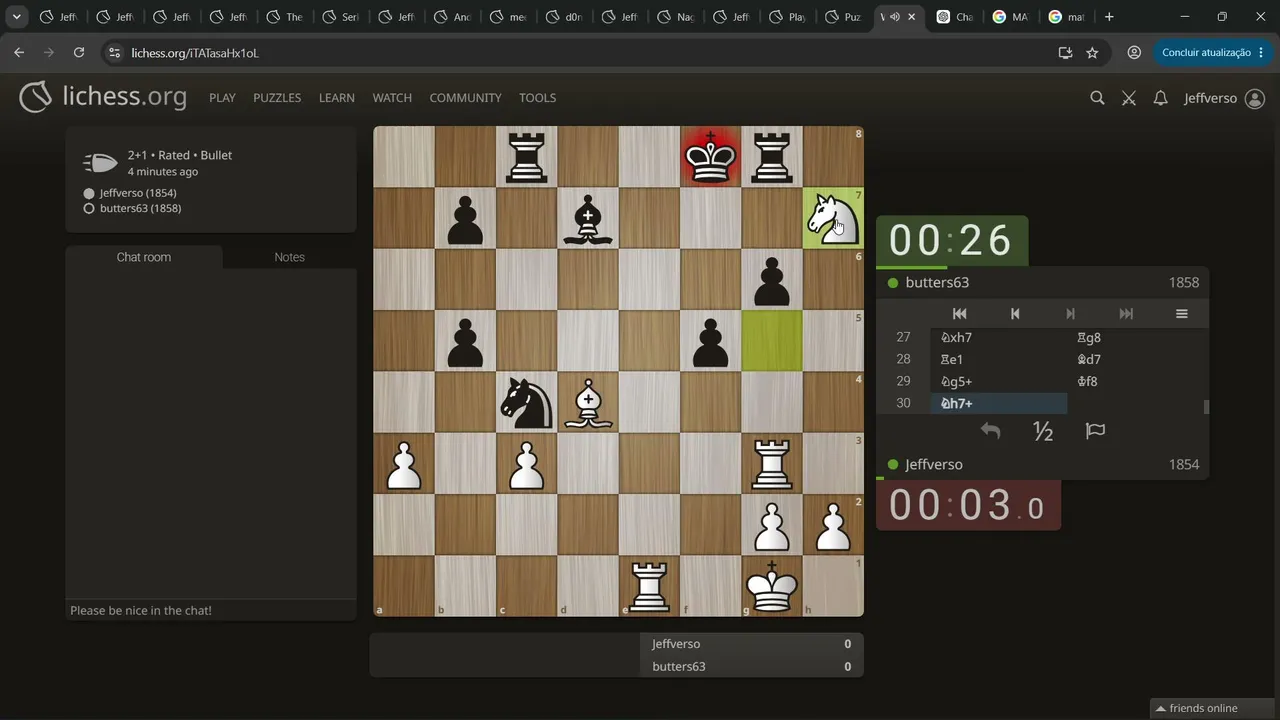Image resolution: width=1280 pixels, height=720 pixels.
Task: Switch to the Chat room tab
Action: [x=144, y=257]
